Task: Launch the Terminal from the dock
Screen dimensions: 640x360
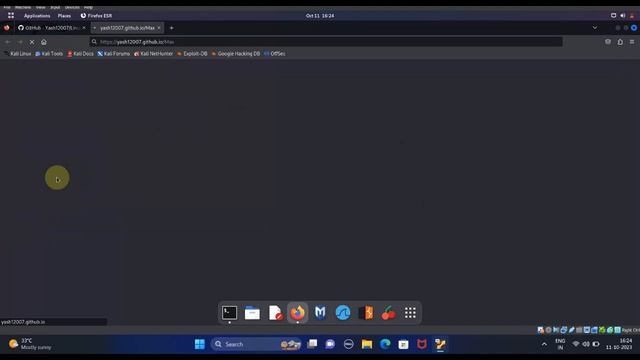Action: [229, 313]
